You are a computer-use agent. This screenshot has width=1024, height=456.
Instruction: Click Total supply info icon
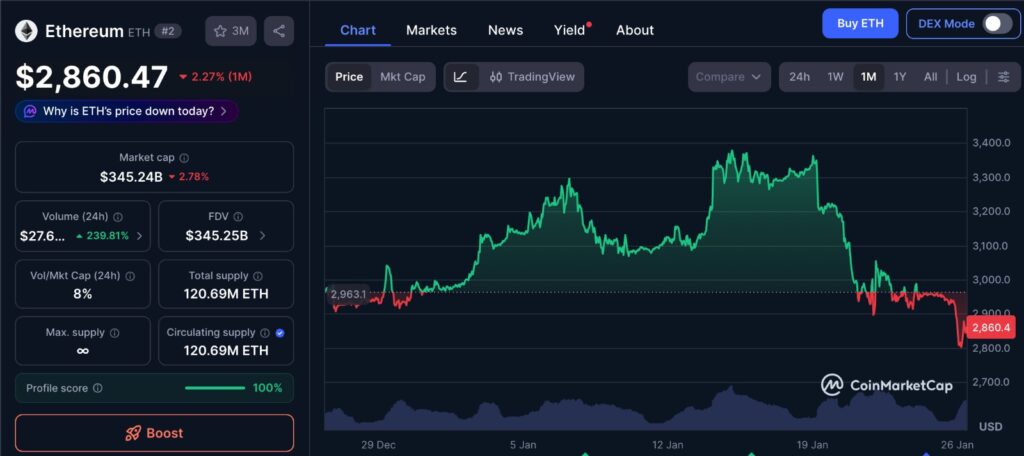tap(258, 276)
